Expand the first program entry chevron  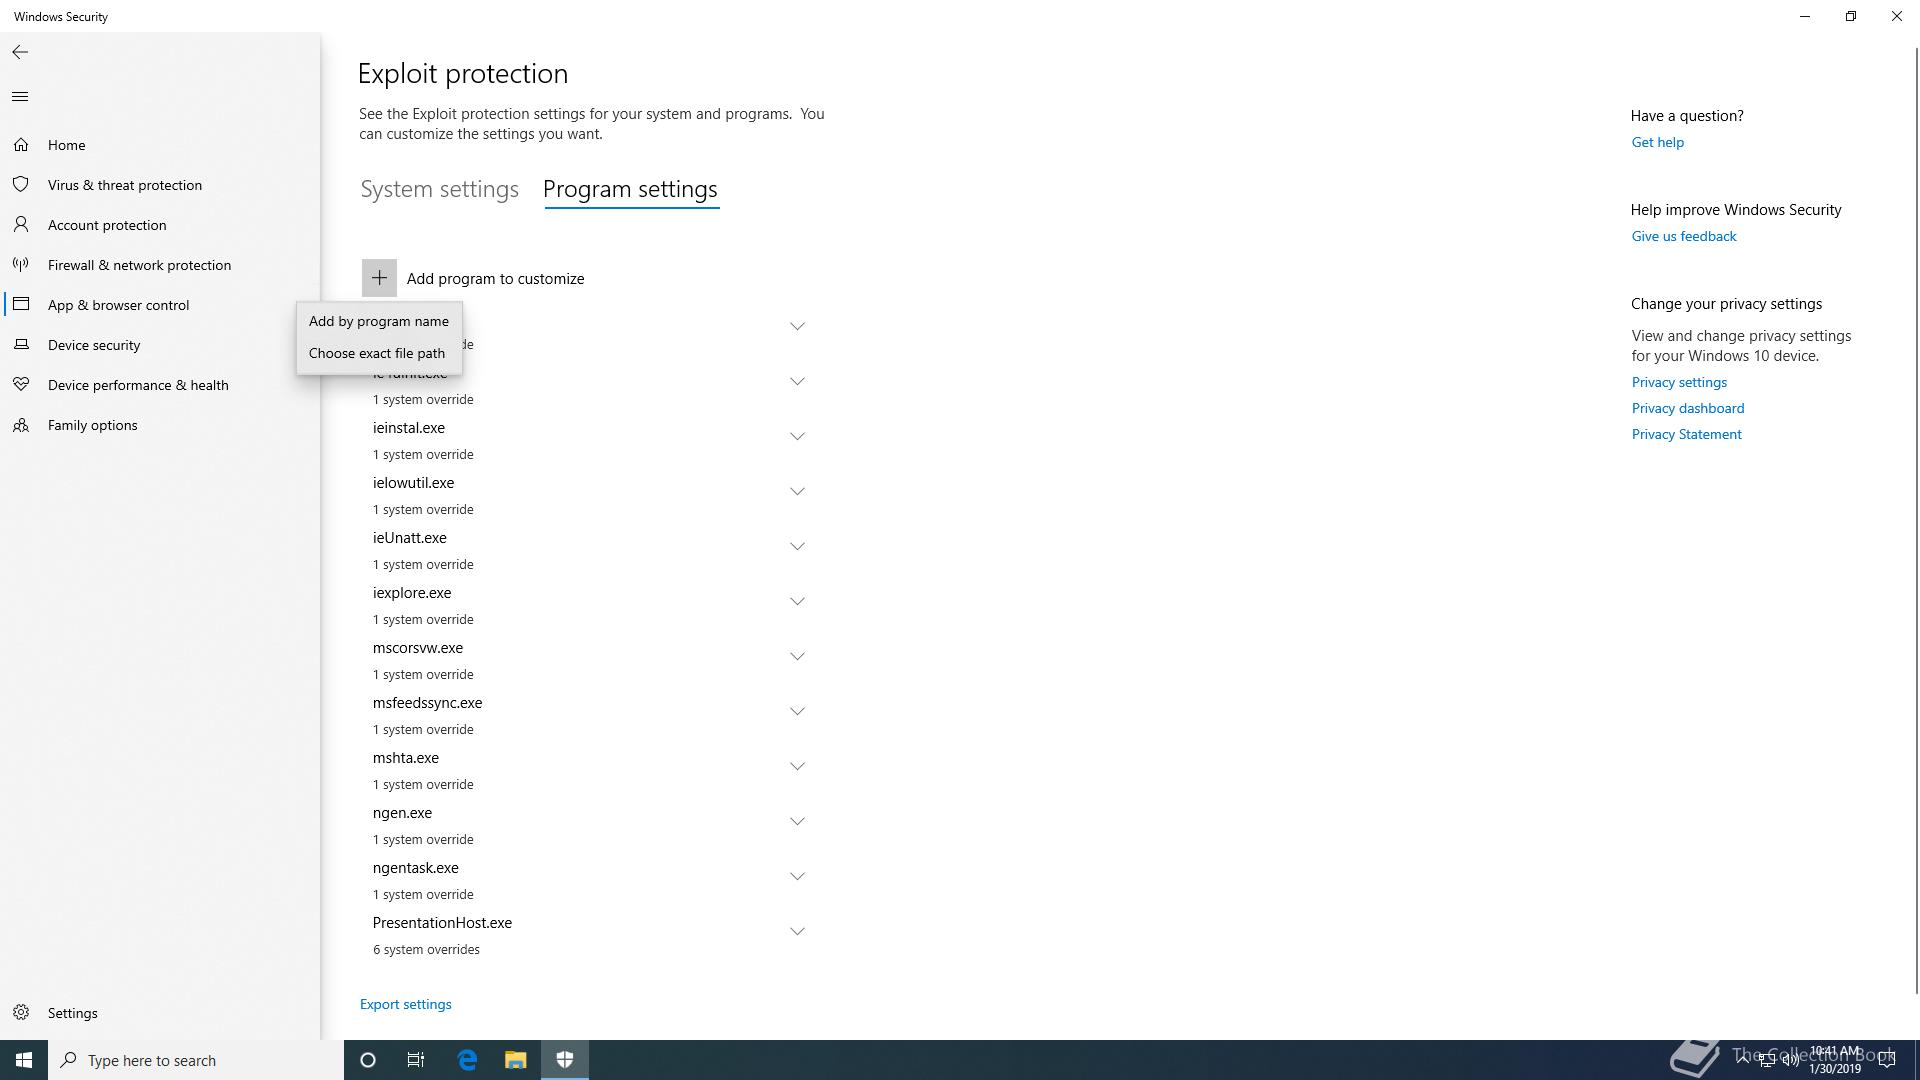click(797, 326)
